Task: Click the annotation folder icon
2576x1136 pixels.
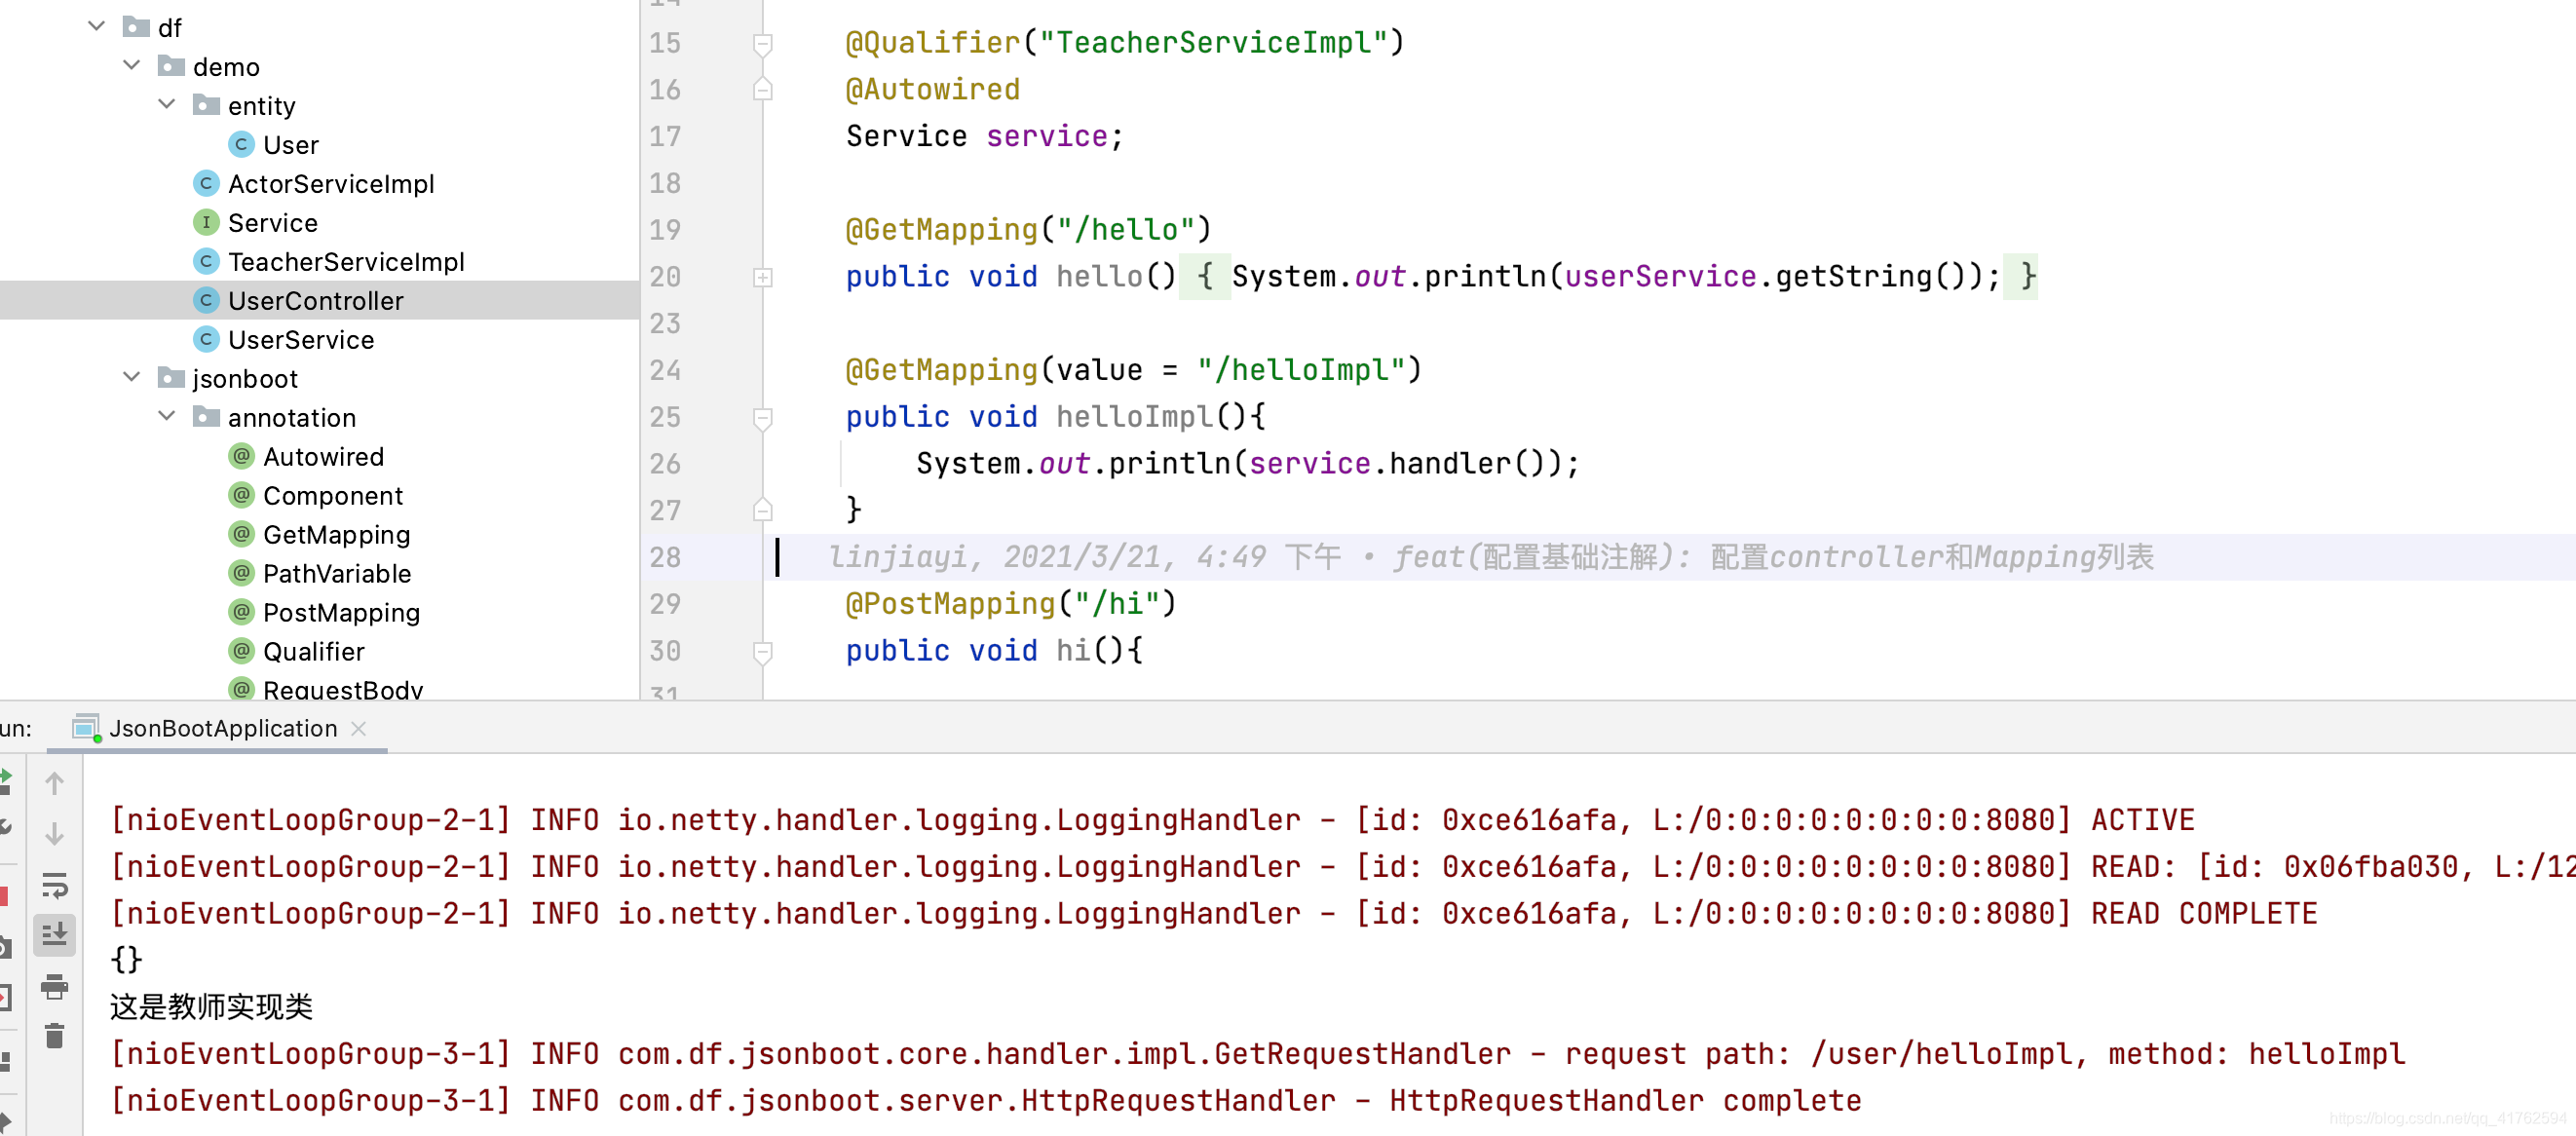Action: pos(206,417)
